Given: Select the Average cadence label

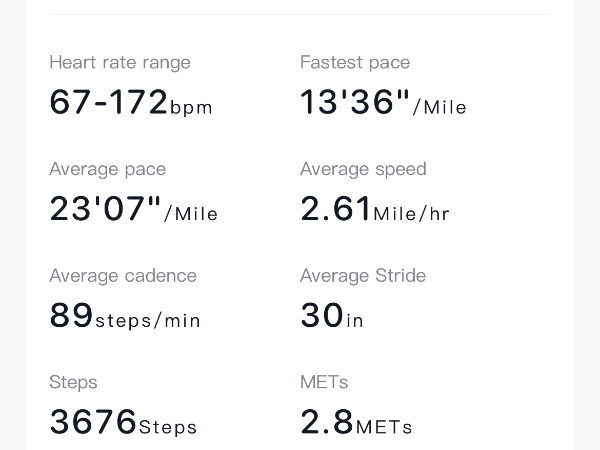Looking at the screenshot, I should tap(123, 275).
